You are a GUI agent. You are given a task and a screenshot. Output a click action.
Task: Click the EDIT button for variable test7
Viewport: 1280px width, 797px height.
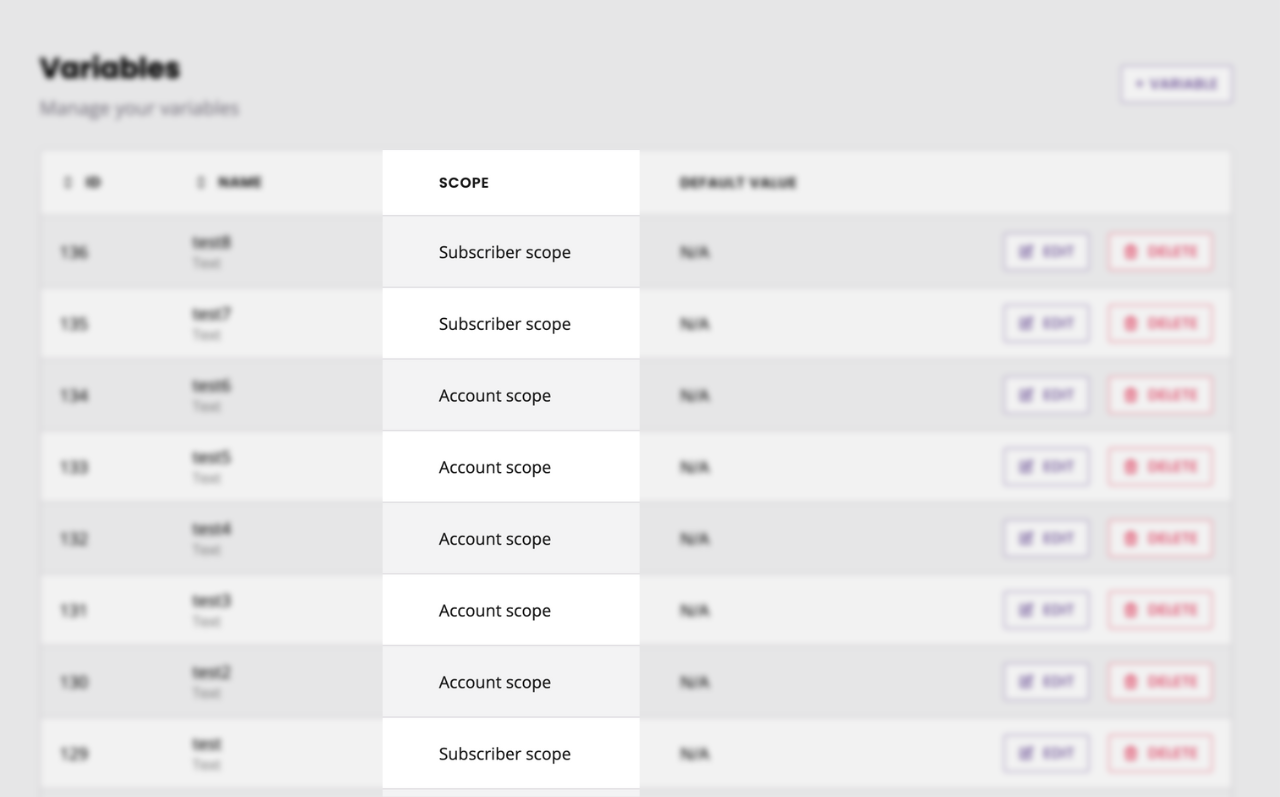[x=1046, y=323]
